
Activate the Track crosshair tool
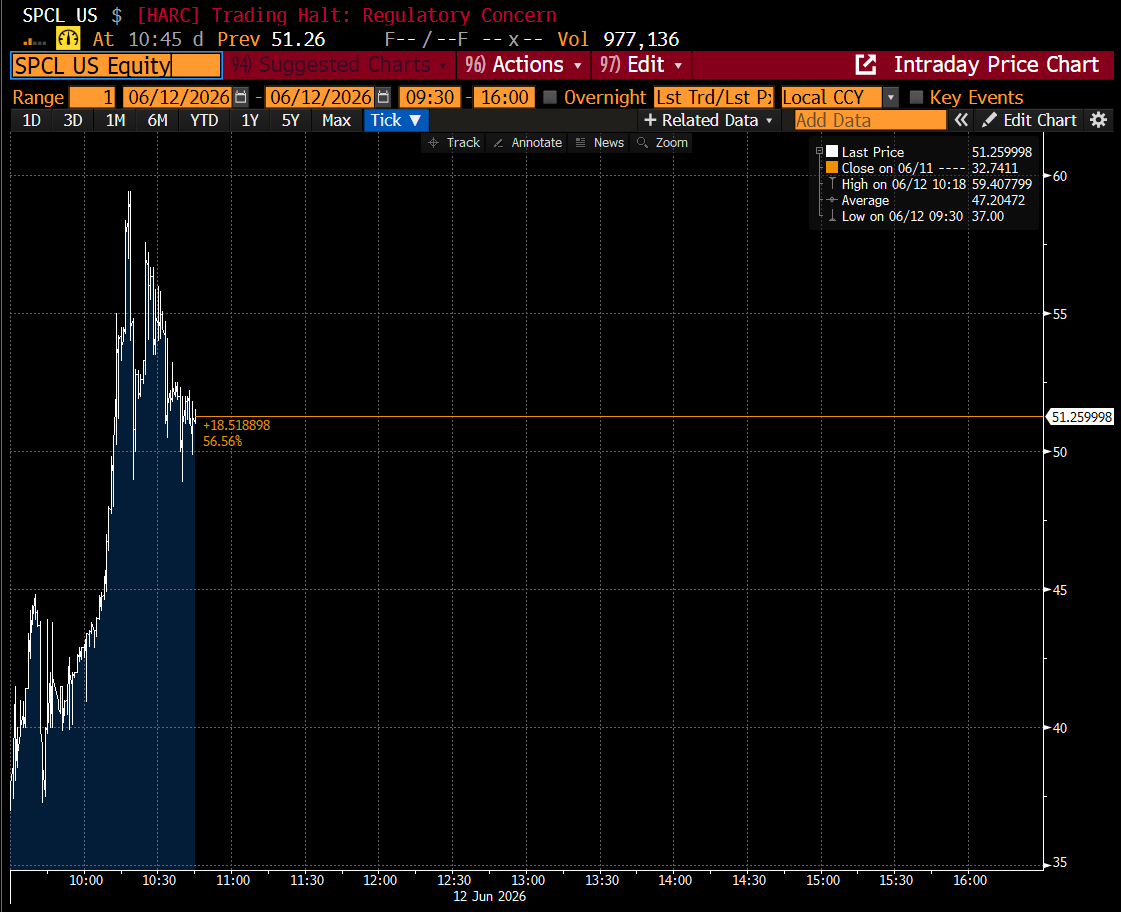453,143
